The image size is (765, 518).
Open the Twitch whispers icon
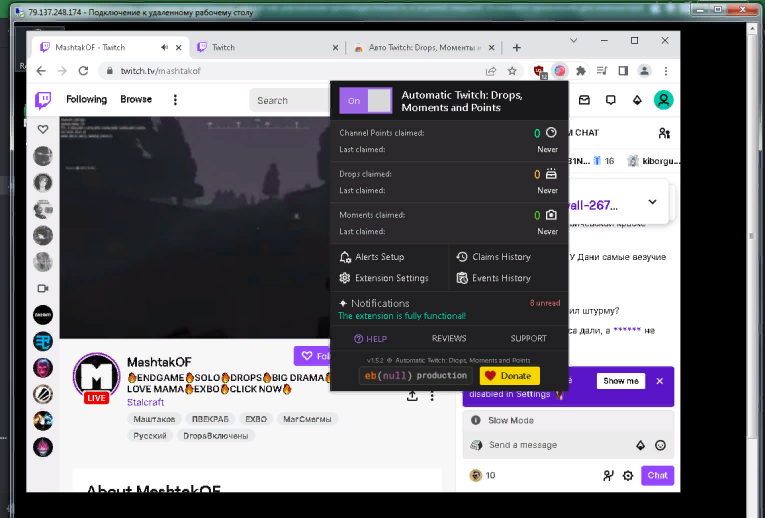pos(610,100)
